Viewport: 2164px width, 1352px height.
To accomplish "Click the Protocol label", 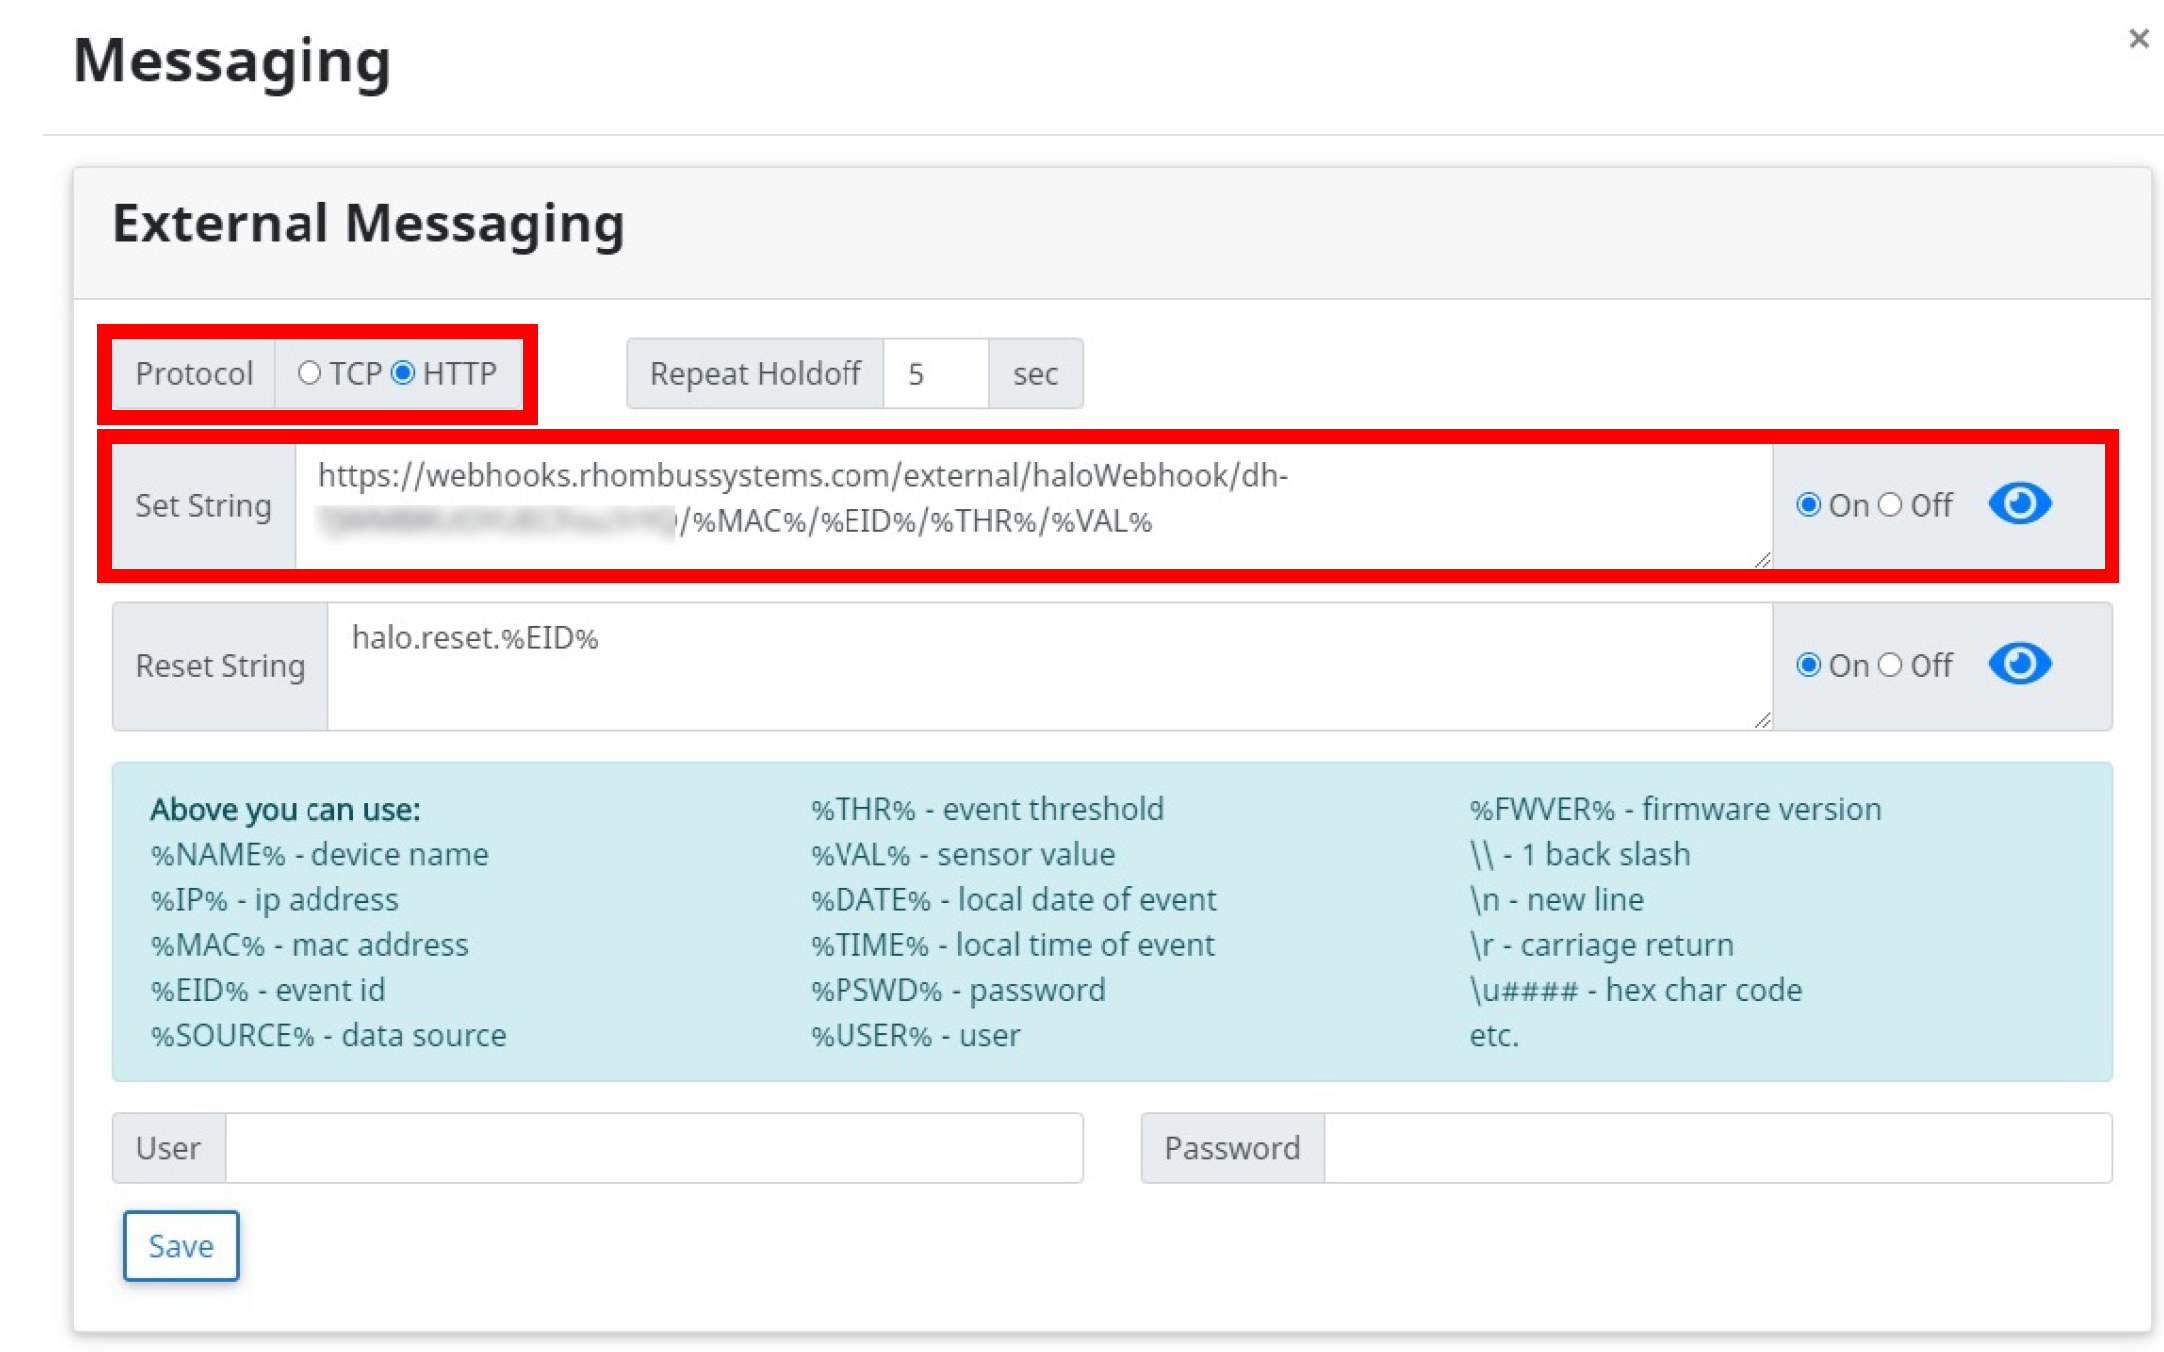I will [x=194, y=374].
